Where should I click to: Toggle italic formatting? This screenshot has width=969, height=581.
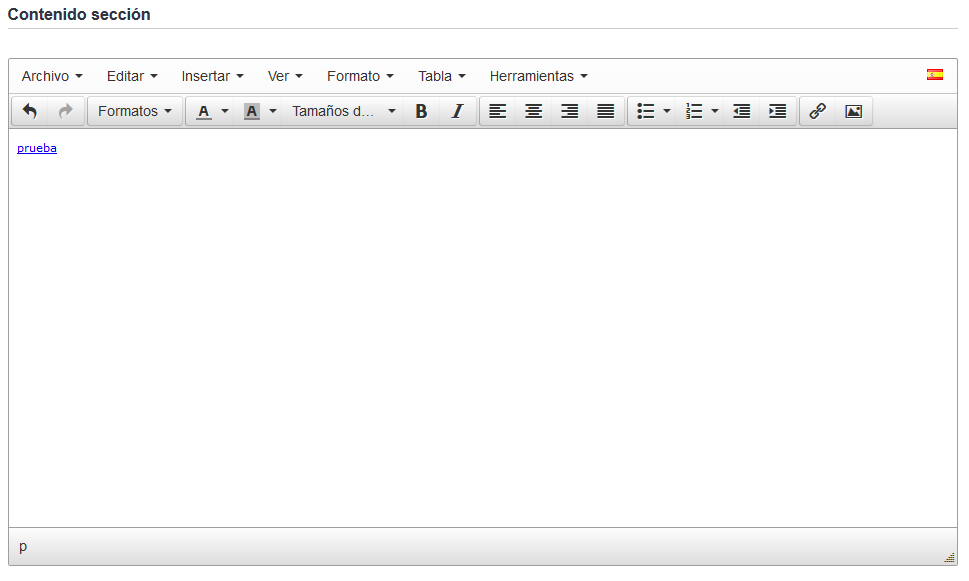coord(457,111)
